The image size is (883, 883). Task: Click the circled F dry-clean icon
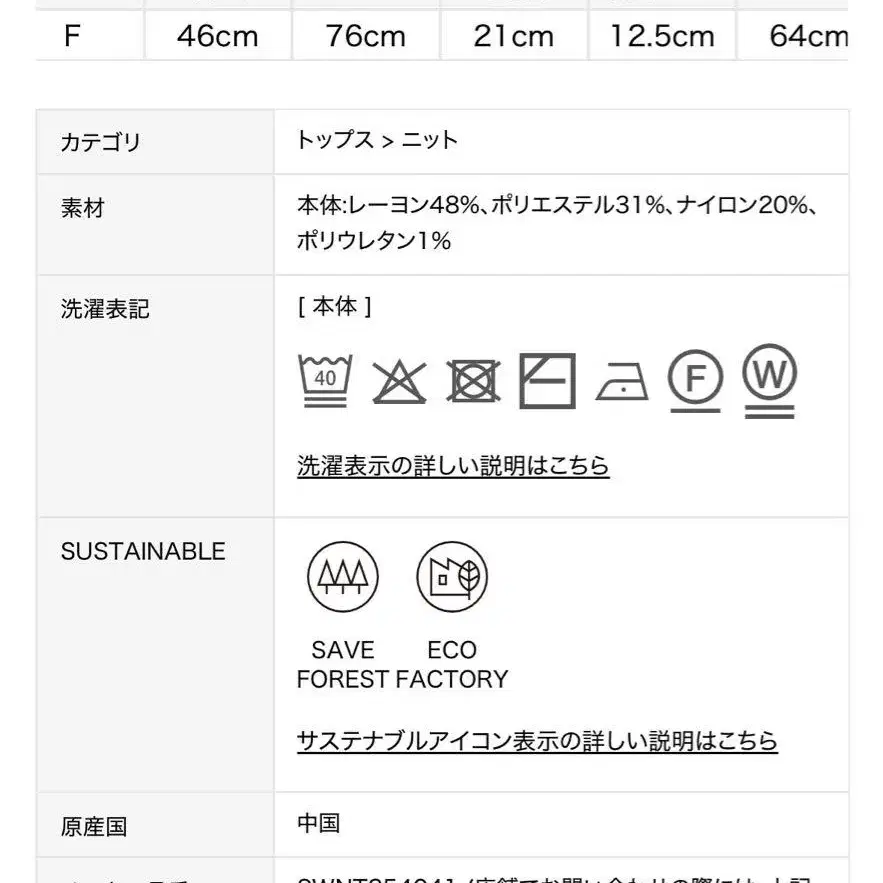pyautogui.click(x=695, y=381)
